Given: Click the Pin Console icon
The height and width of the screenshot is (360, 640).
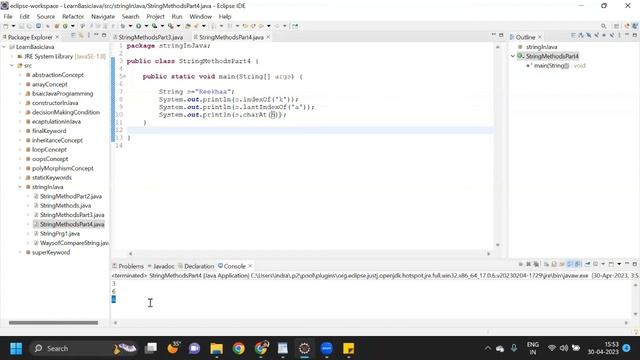Looking at the screenshot, I should (x=588, y=264).
